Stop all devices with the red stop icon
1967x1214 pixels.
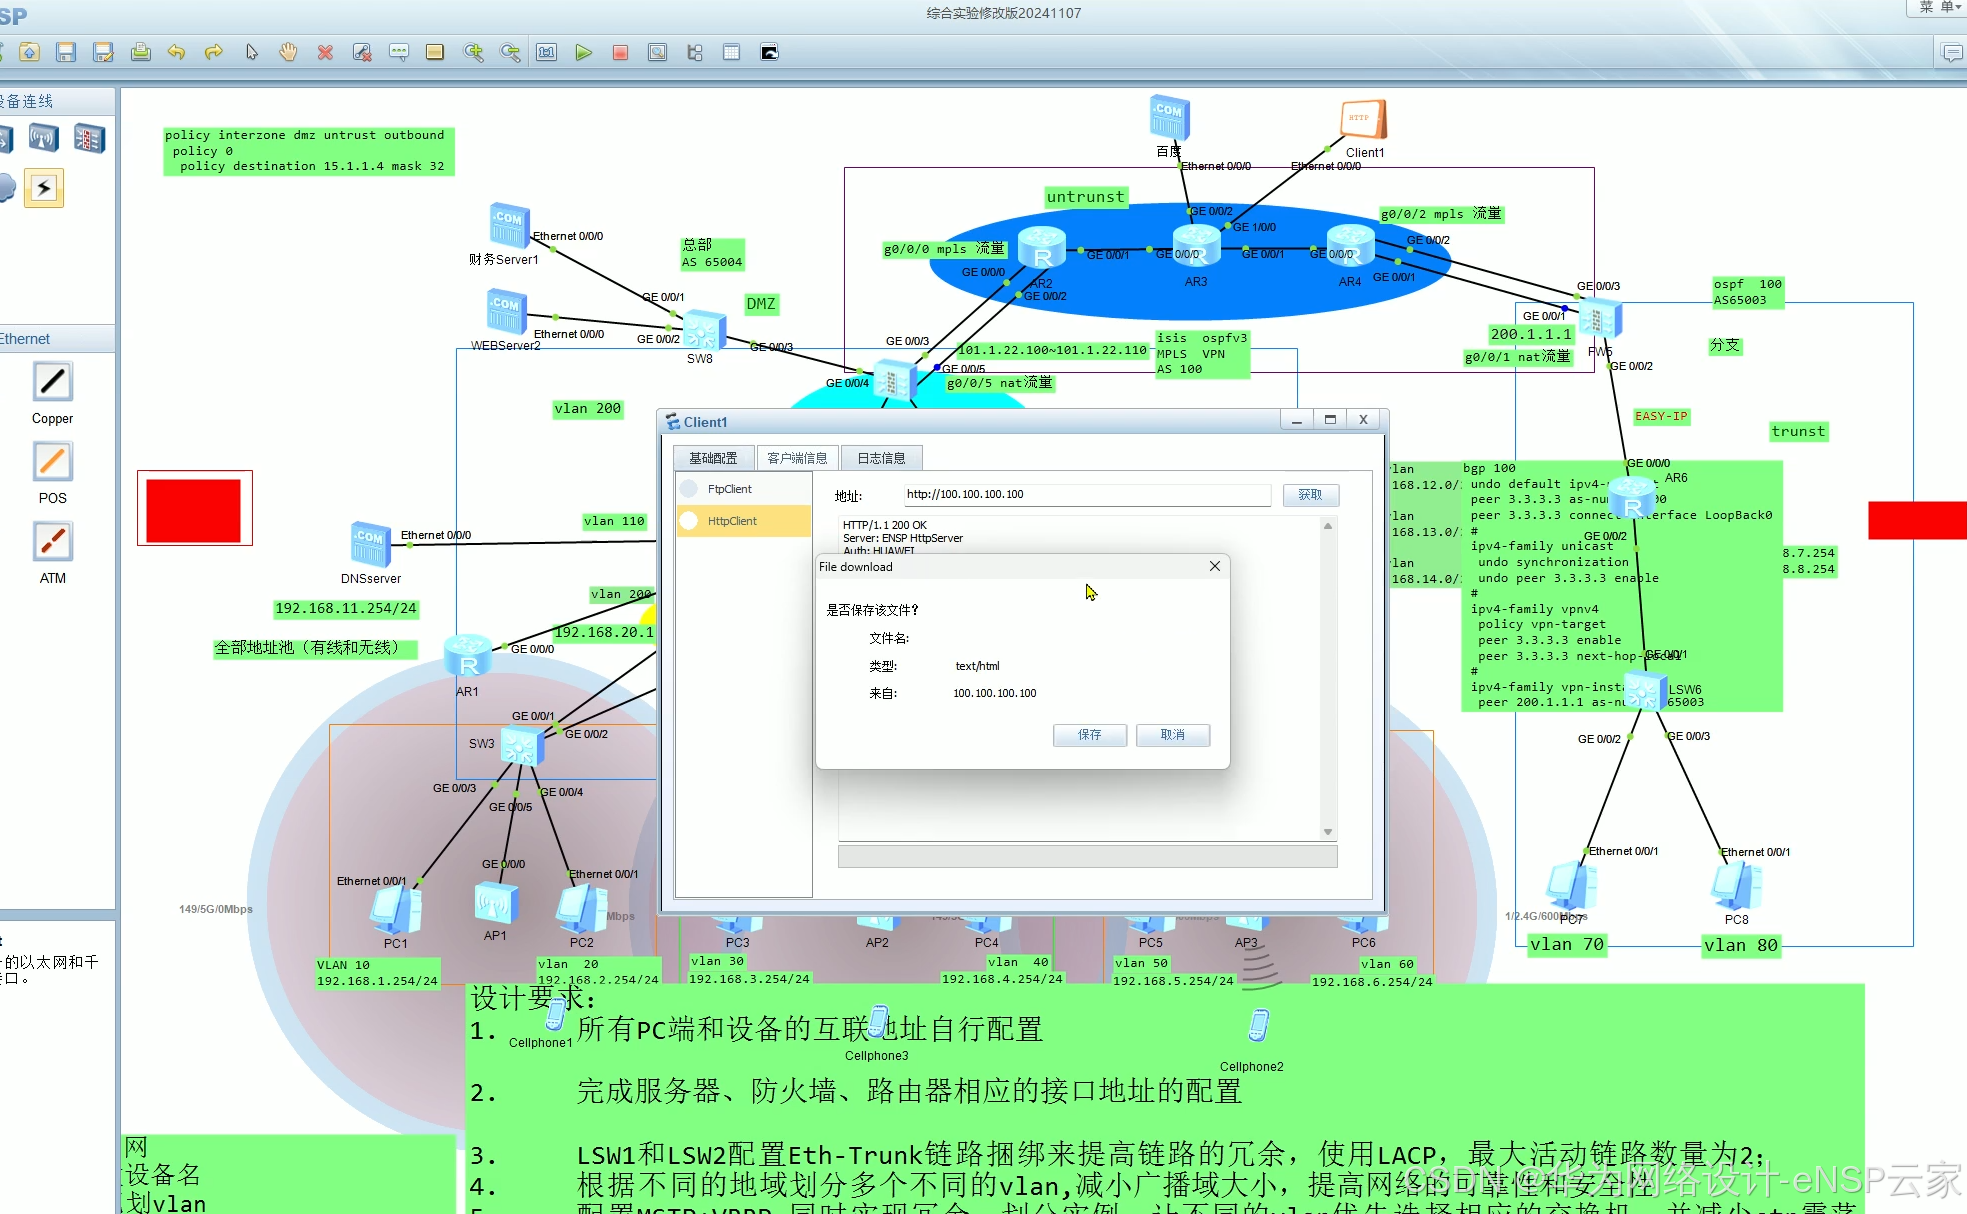click(619, 52)
